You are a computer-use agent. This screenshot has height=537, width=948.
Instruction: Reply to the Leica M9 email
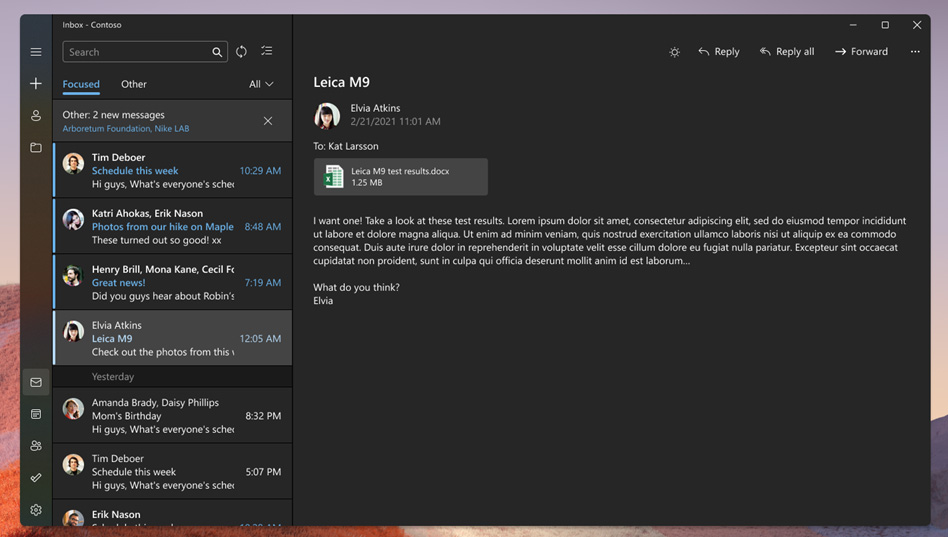[x=719, y=51]
